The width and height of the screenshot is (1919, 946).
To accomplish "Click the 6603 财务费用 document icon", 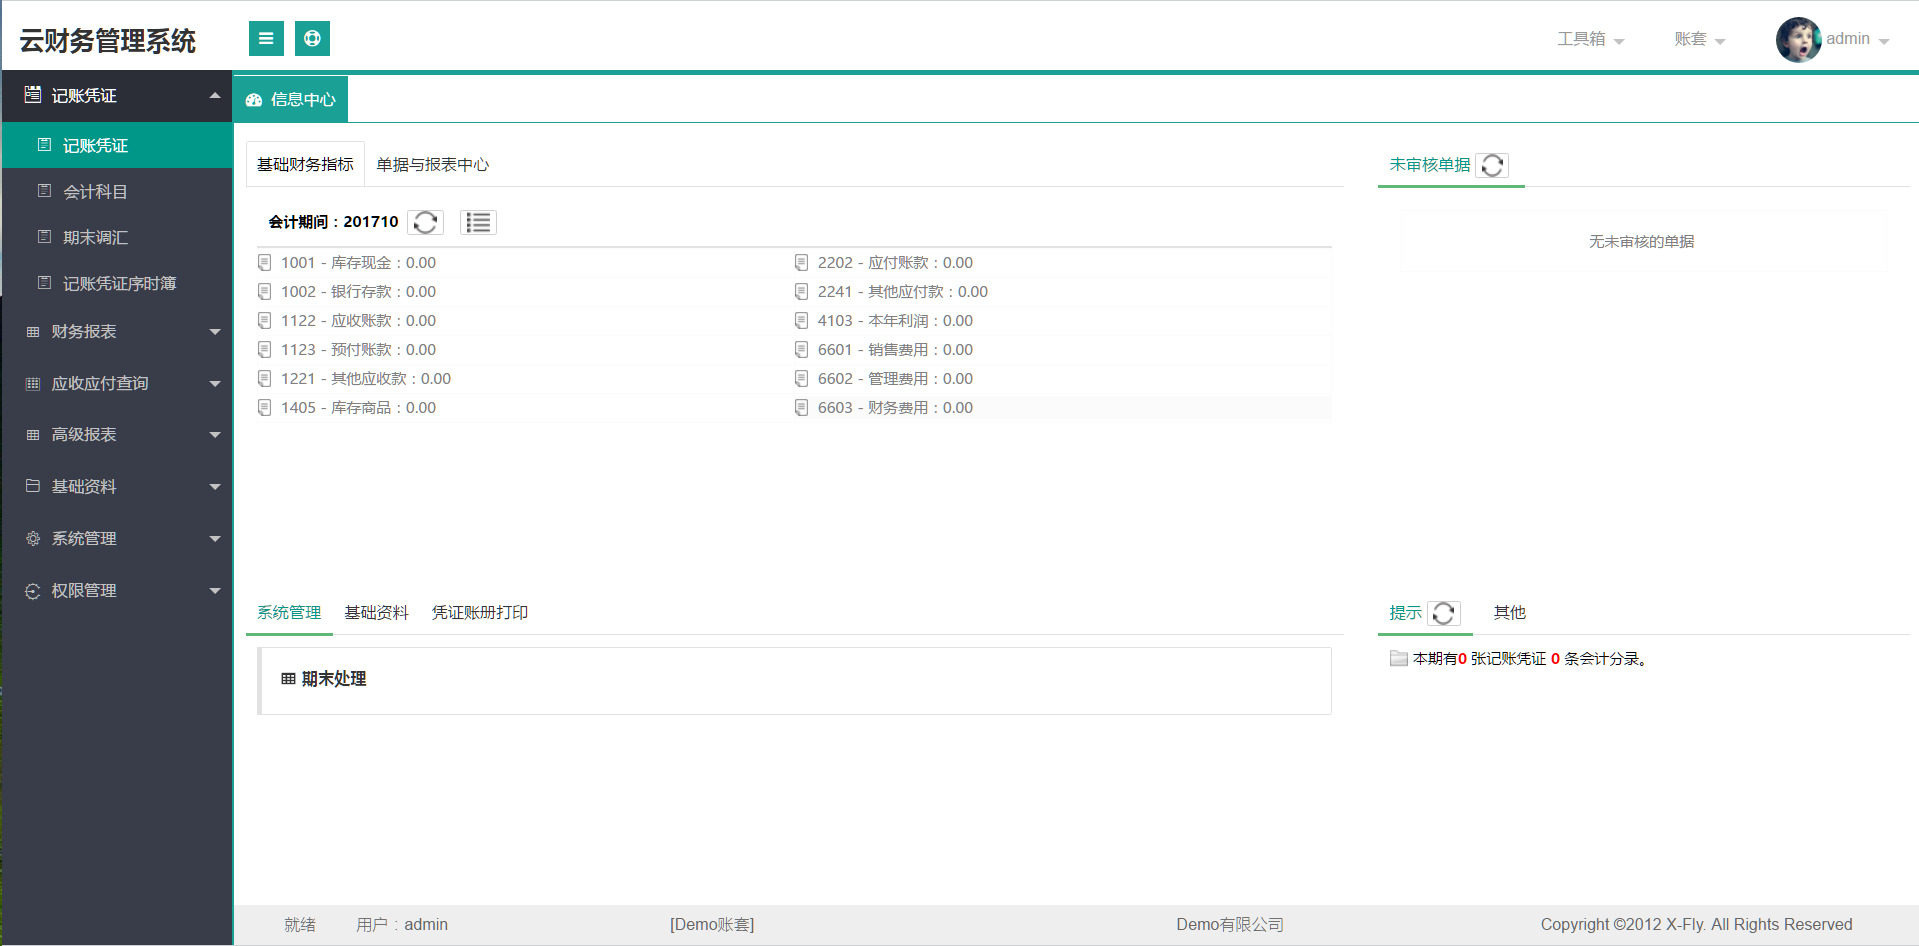I will click(802, 408).
